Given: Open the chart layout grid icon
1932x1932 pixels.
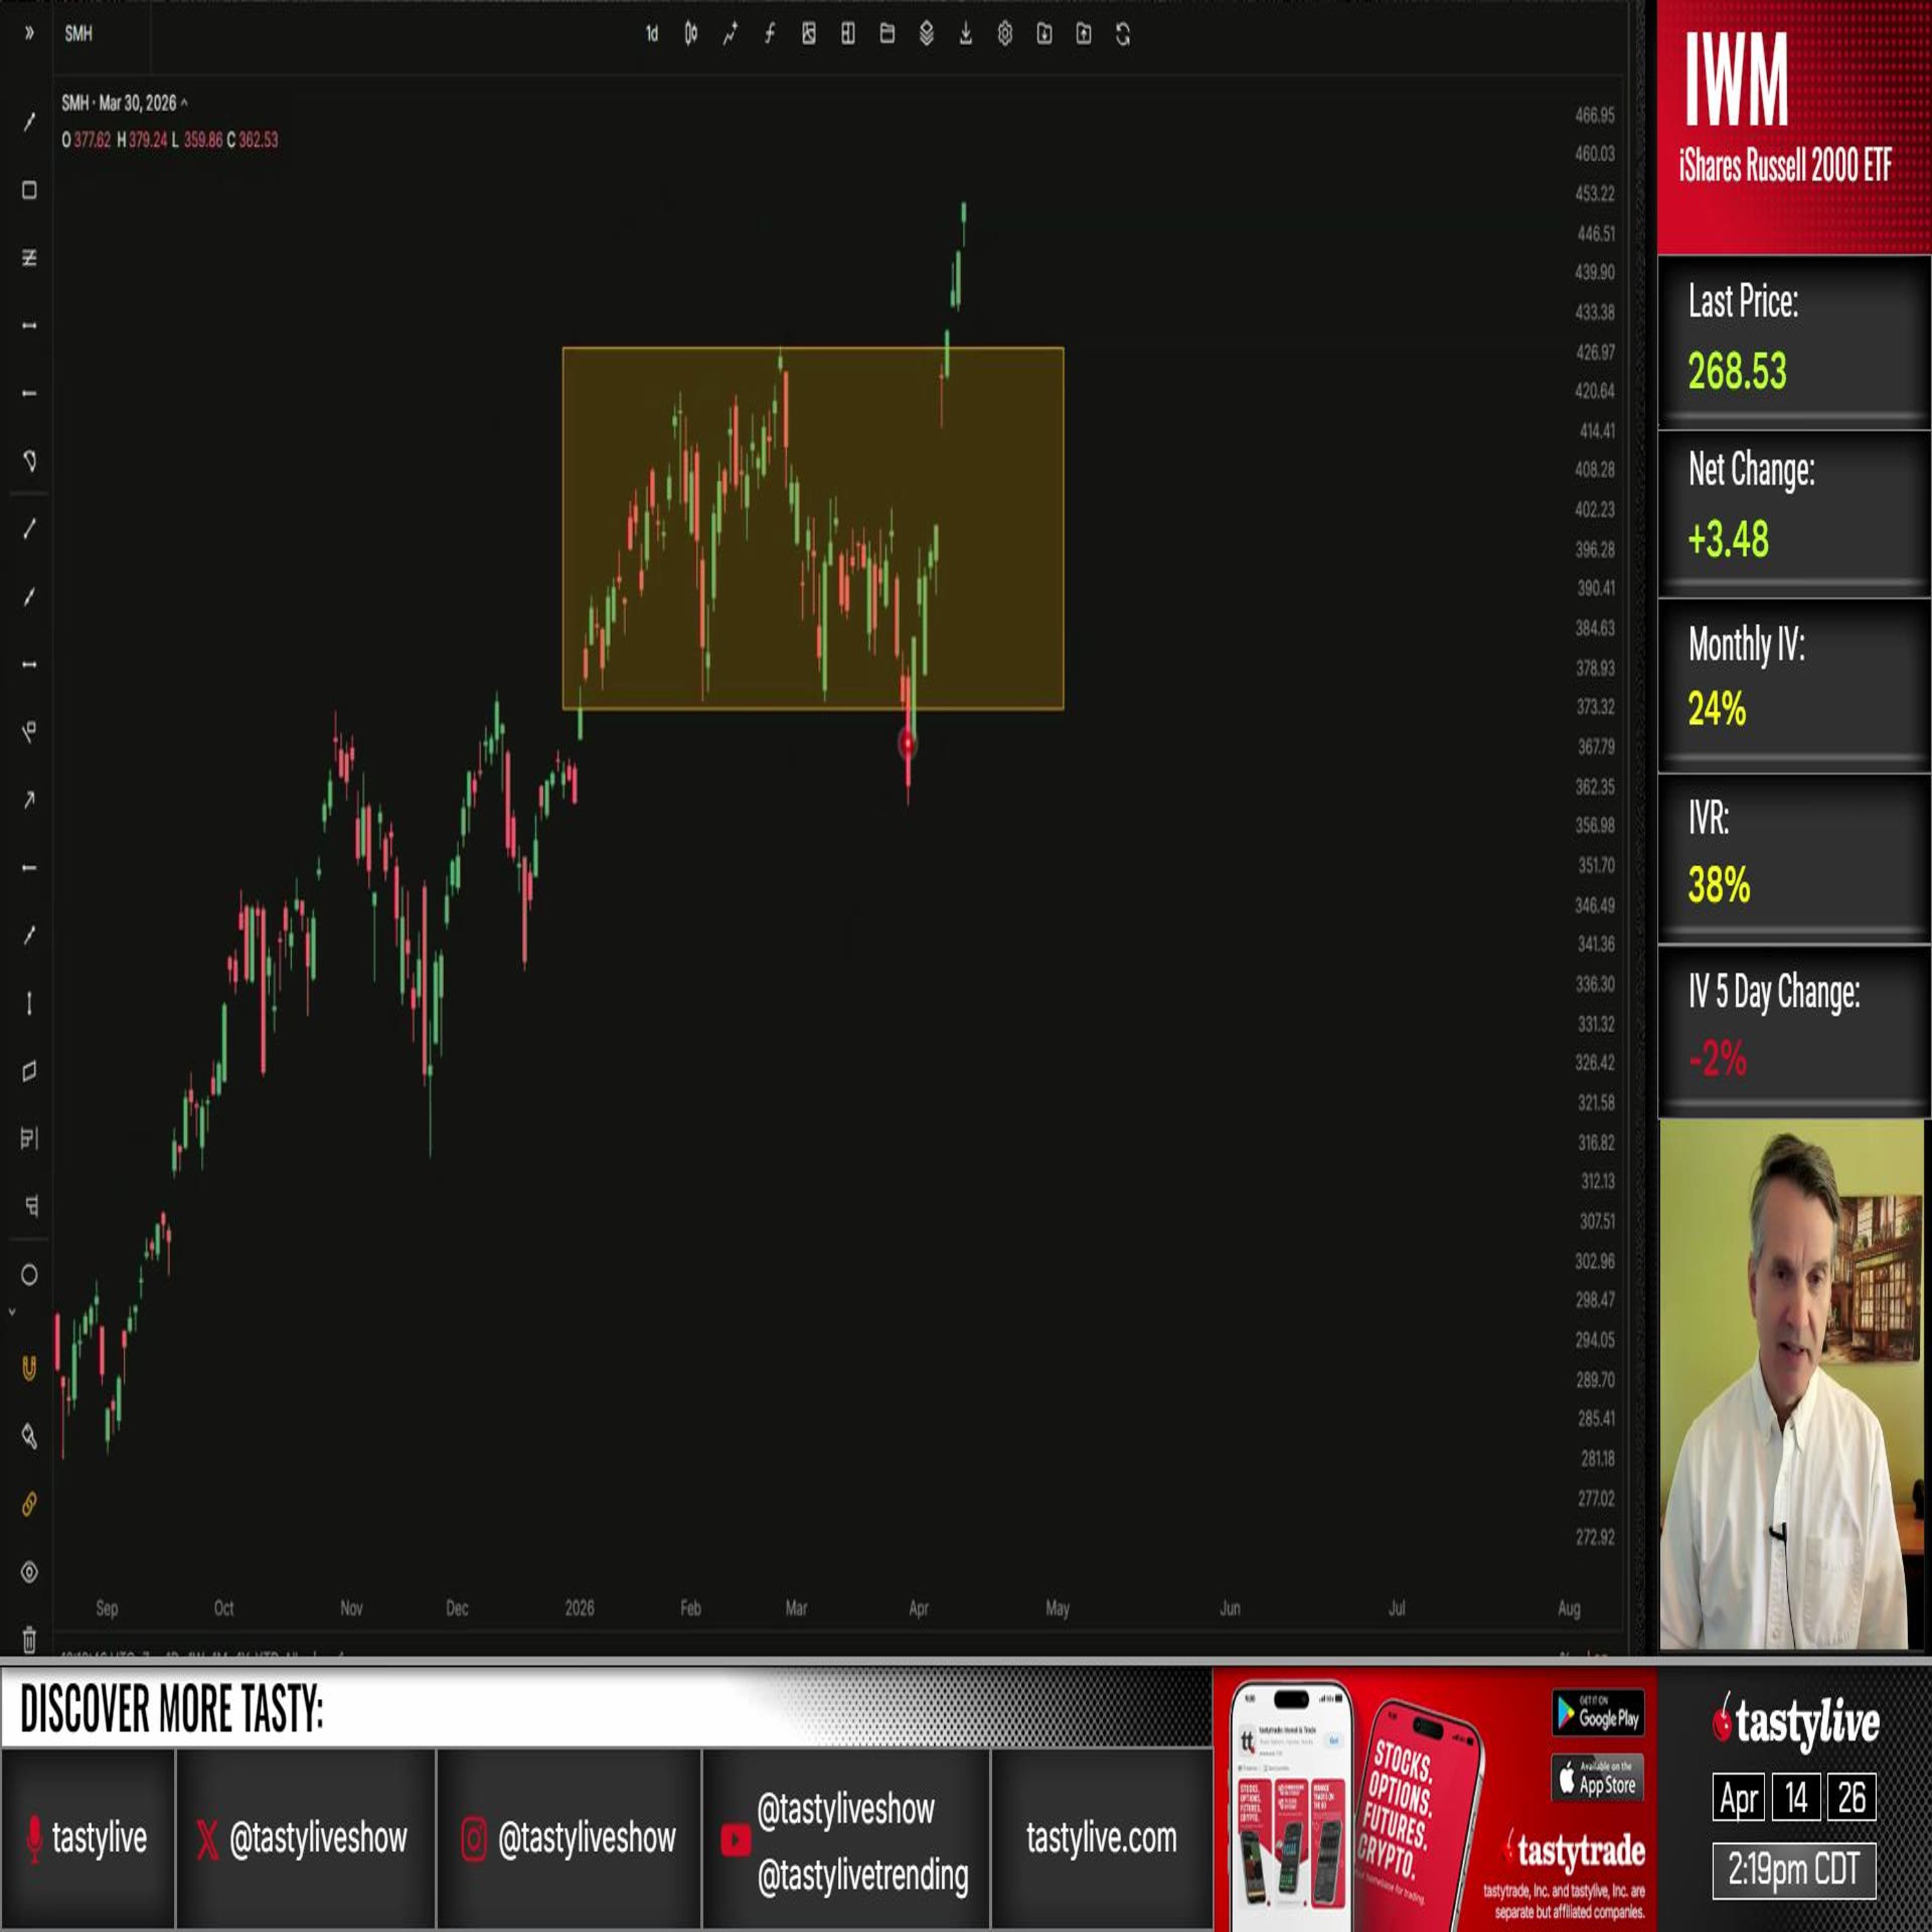Looking at the screenshot, I should pos(848,35).
